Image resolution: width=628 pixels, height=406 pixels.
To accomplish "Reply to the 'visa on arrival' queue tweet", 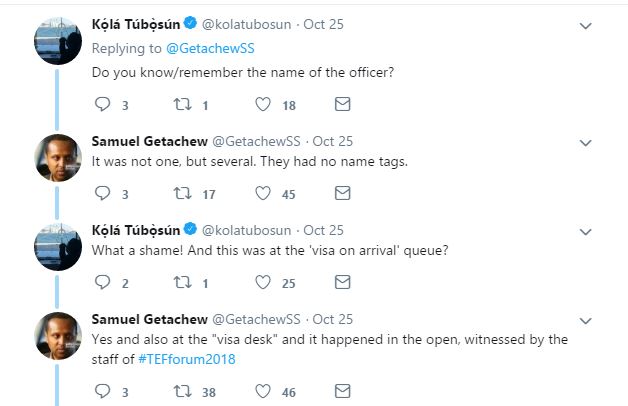I will tap(101, 283).
